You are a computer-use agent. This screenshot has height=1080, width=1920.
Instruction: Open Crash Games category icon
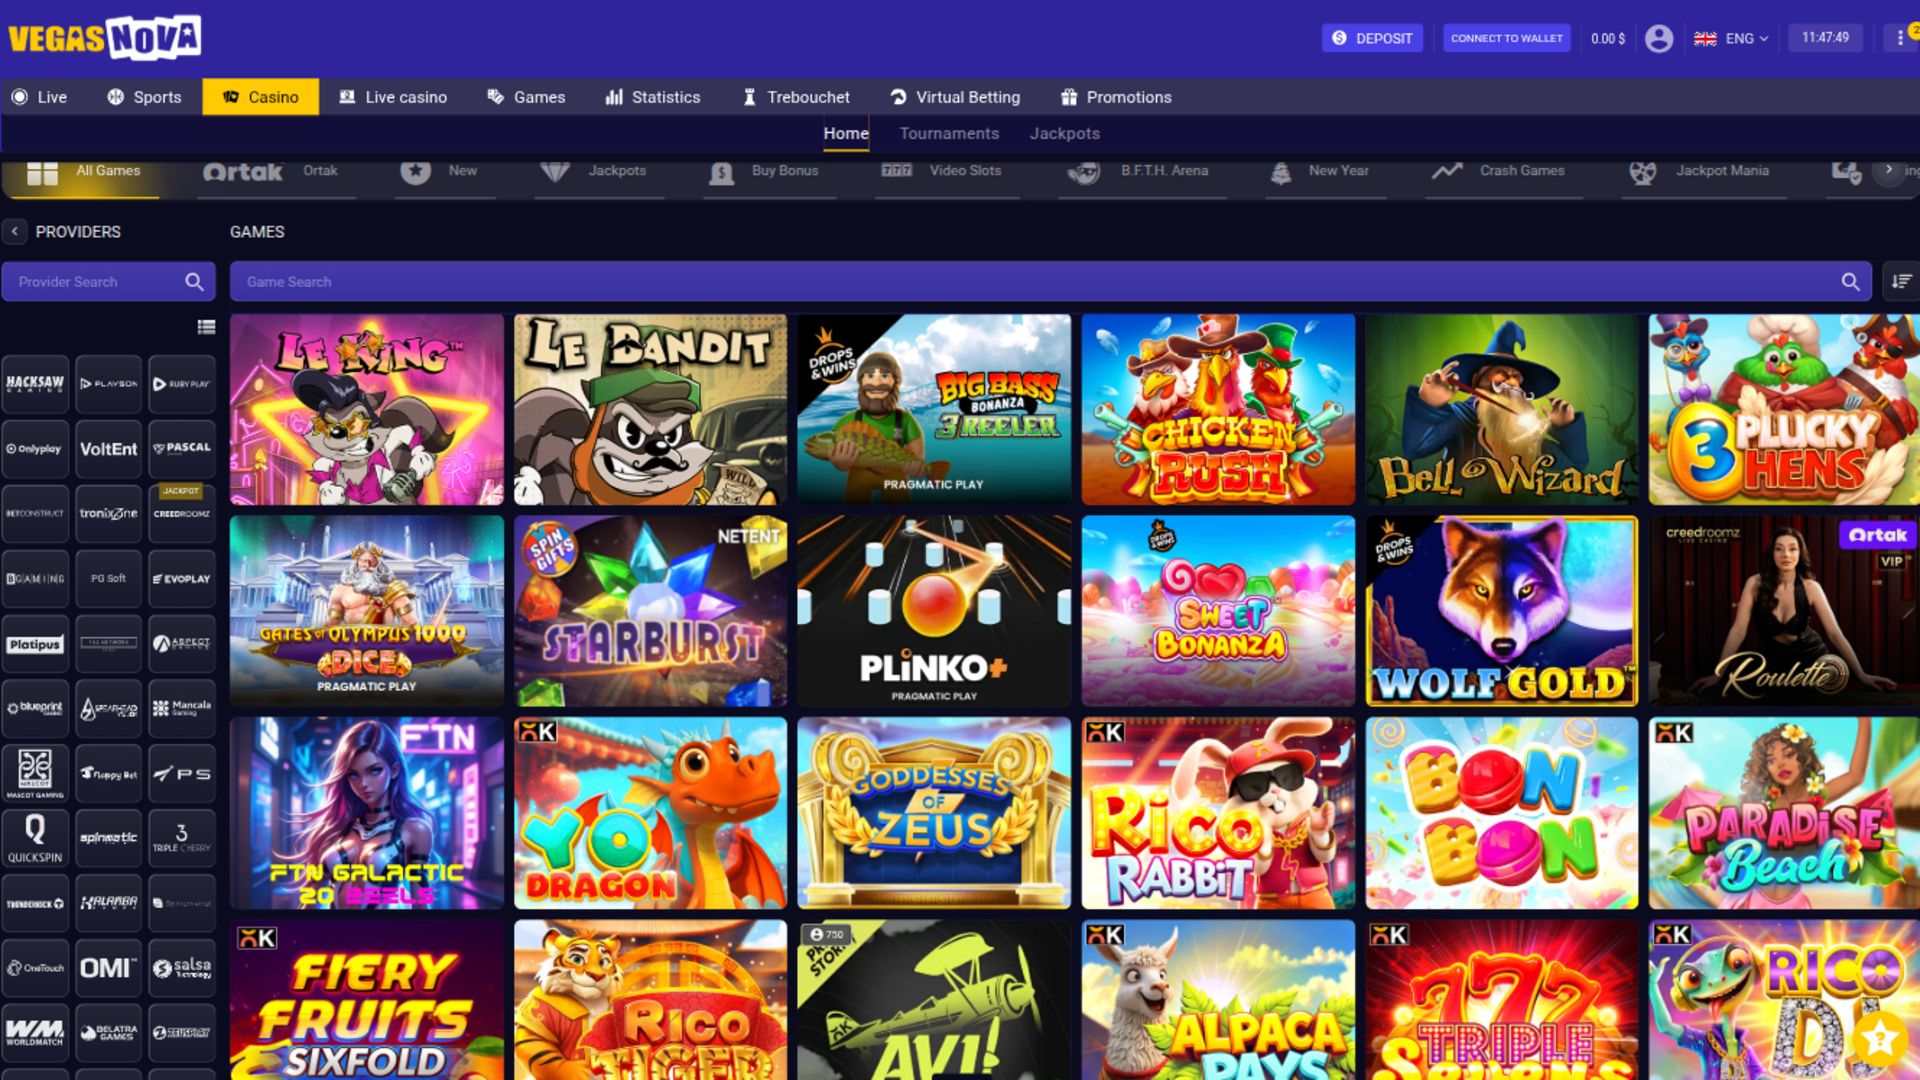[x=1447, y=171]
